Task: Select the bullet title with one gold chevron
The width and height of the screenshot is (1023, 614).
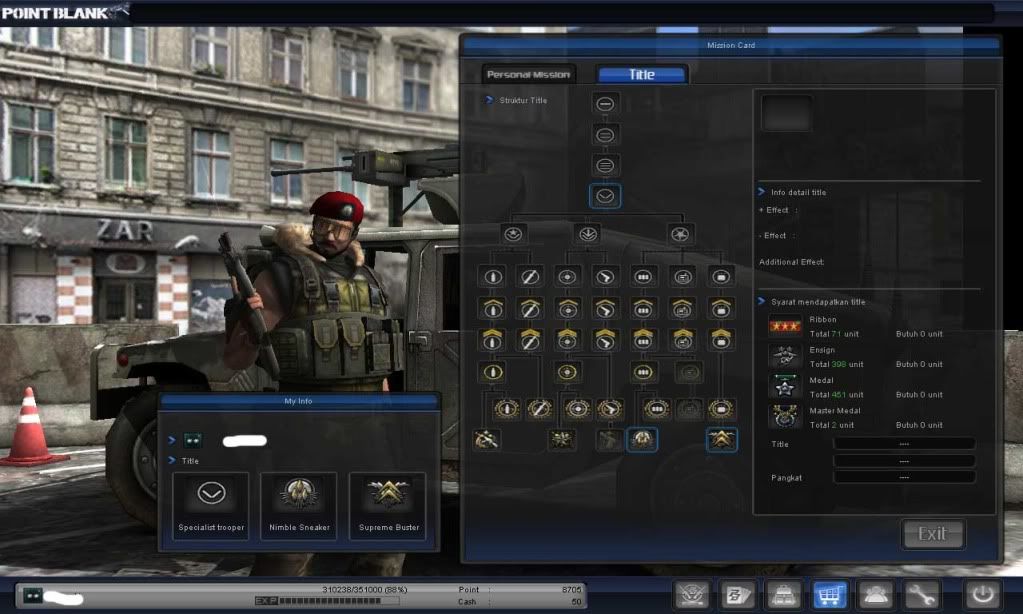Action: 493,307
